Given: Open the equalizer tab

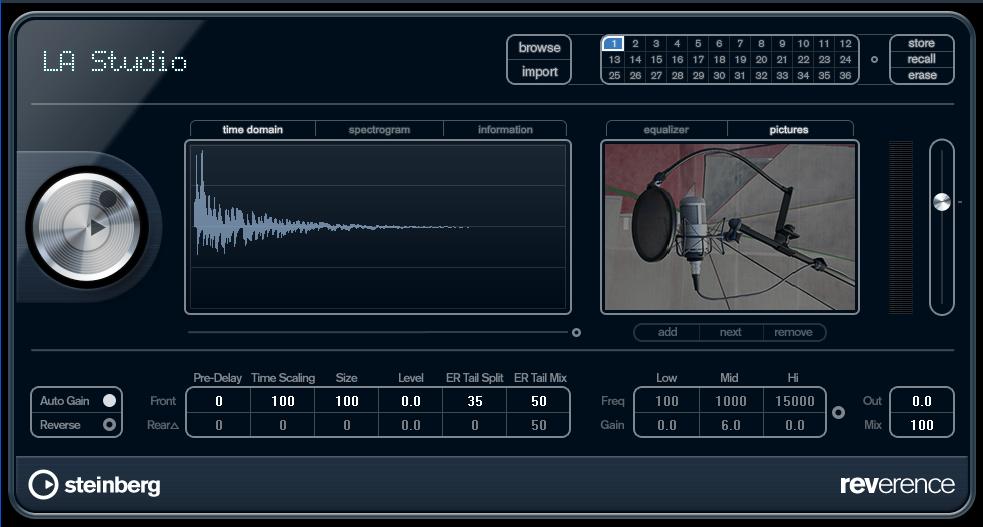Looking at the screenshot, I should (x=666, y=130).
